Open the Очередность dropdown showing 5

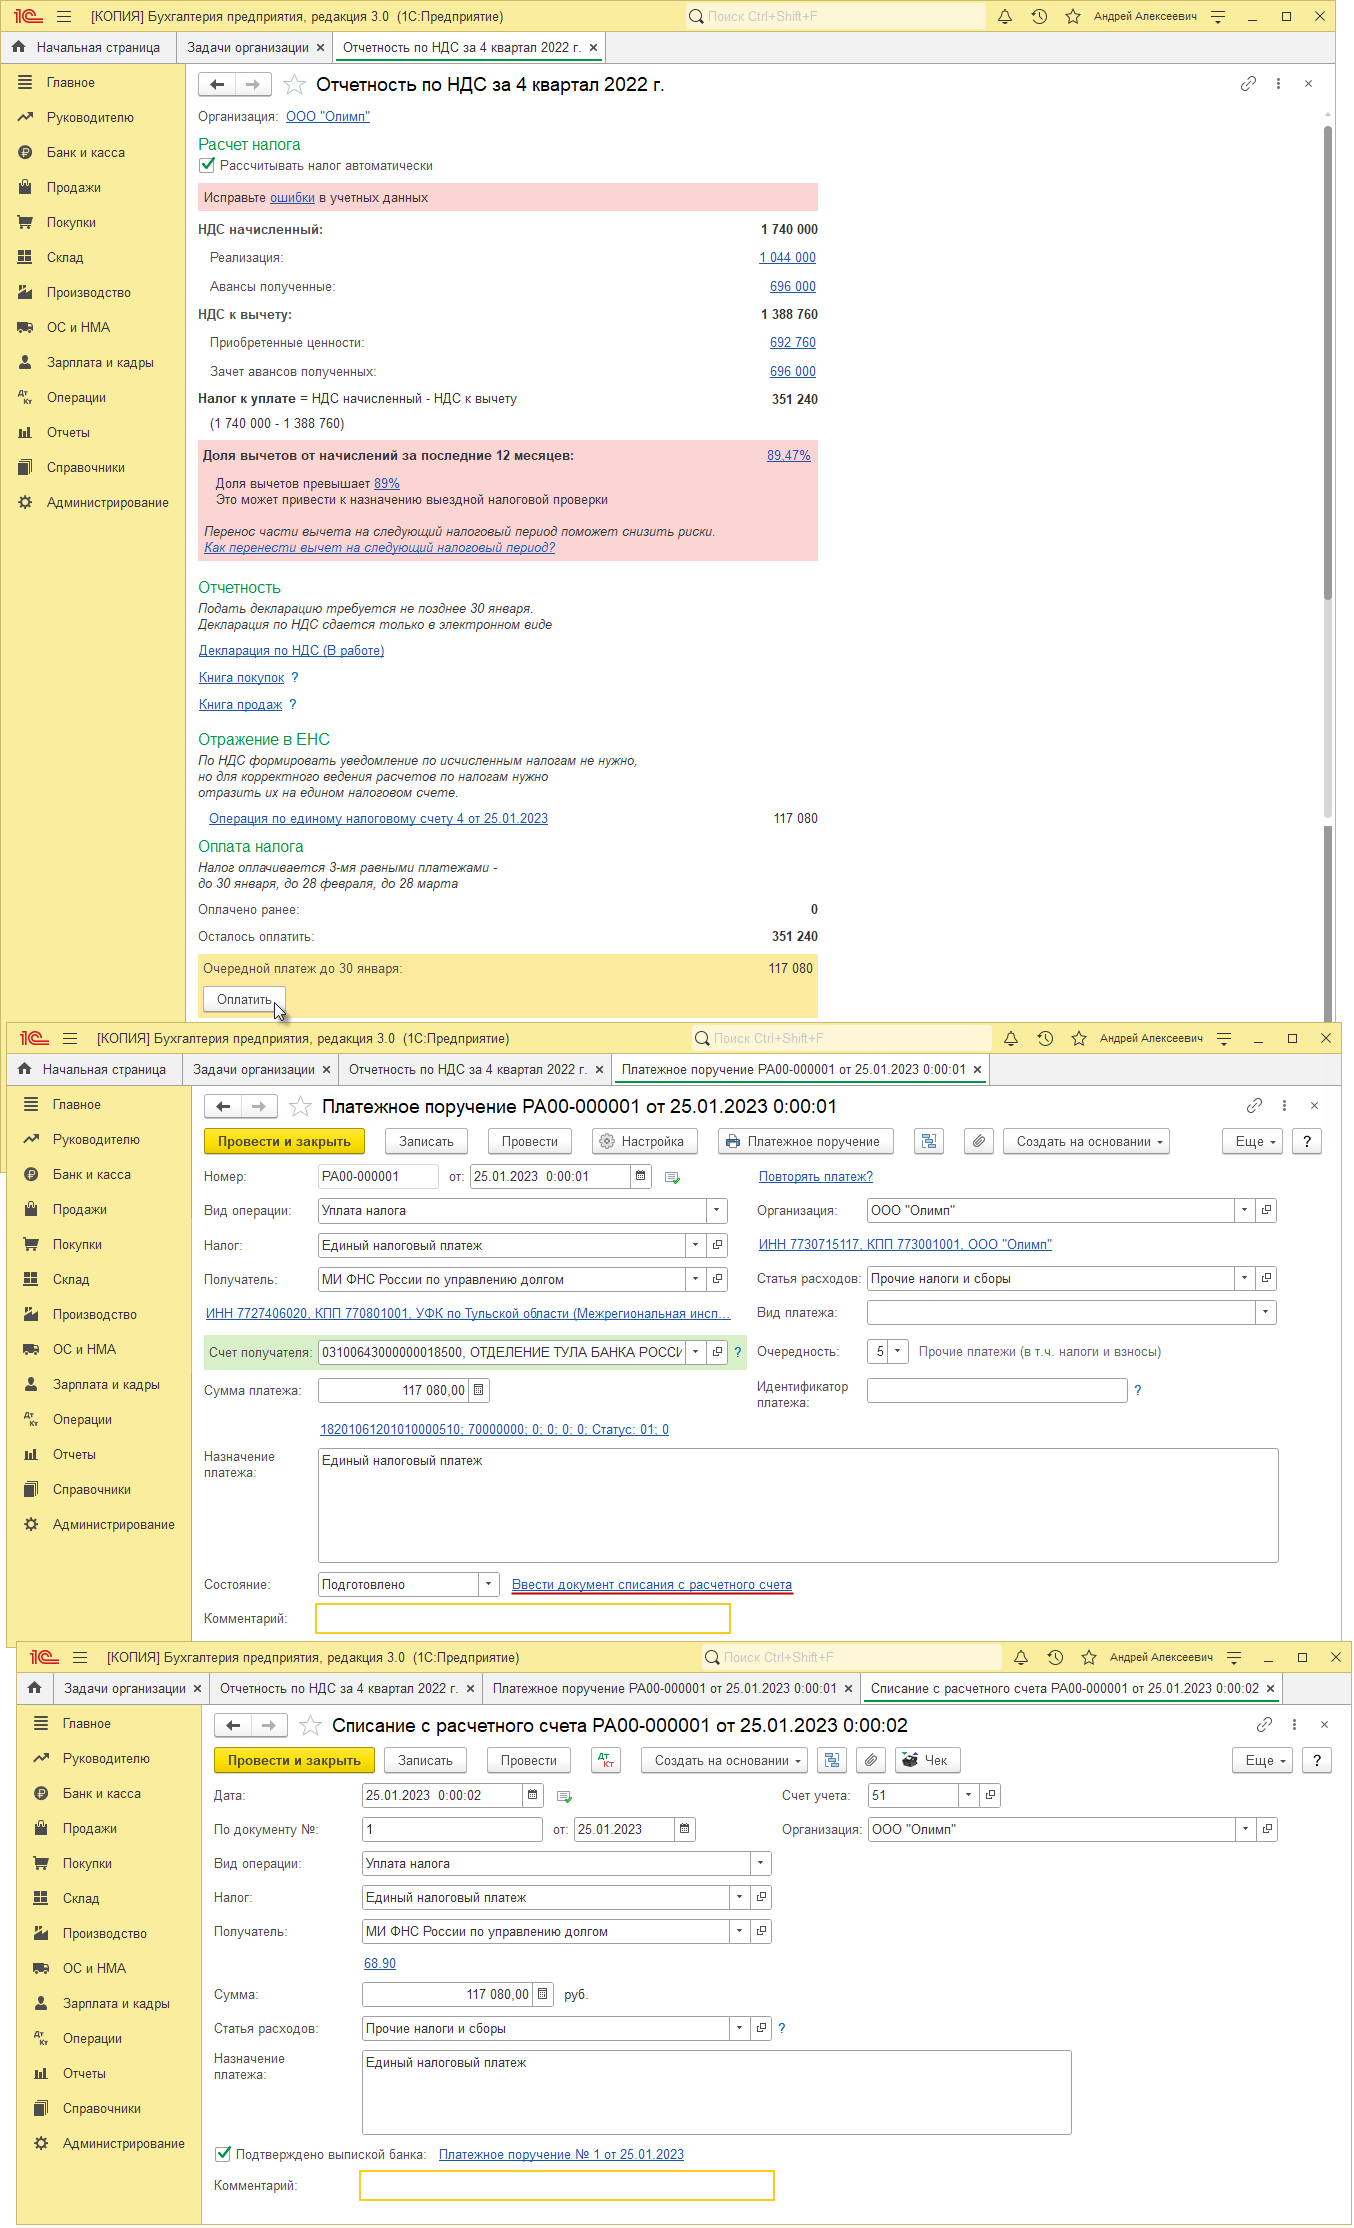898,1352
